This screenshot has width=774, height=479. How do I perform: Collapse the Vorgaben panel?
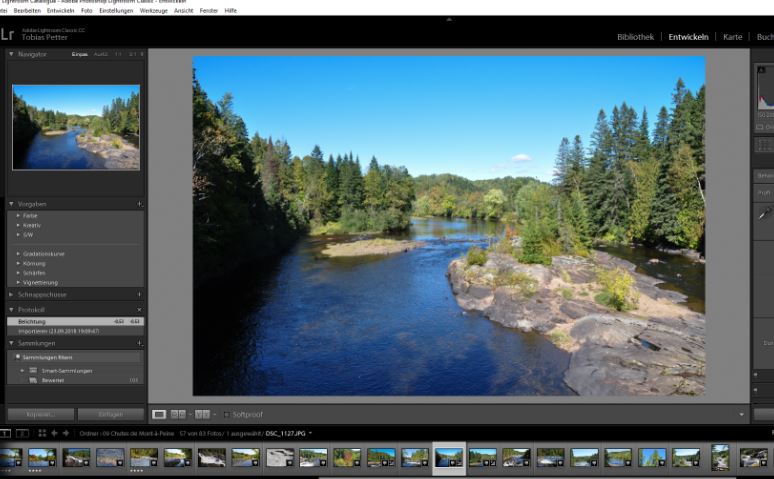[11, 204]
